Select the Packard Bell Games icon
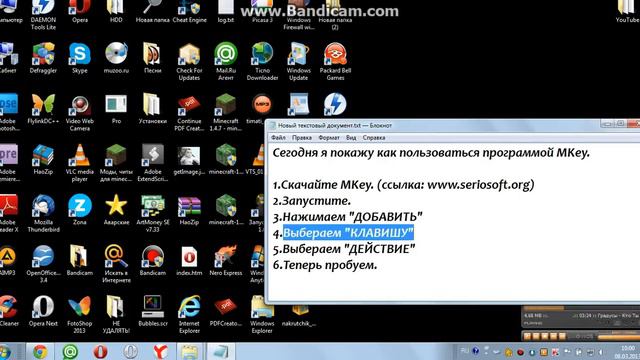Screen dimensions: 640x360 335,61
